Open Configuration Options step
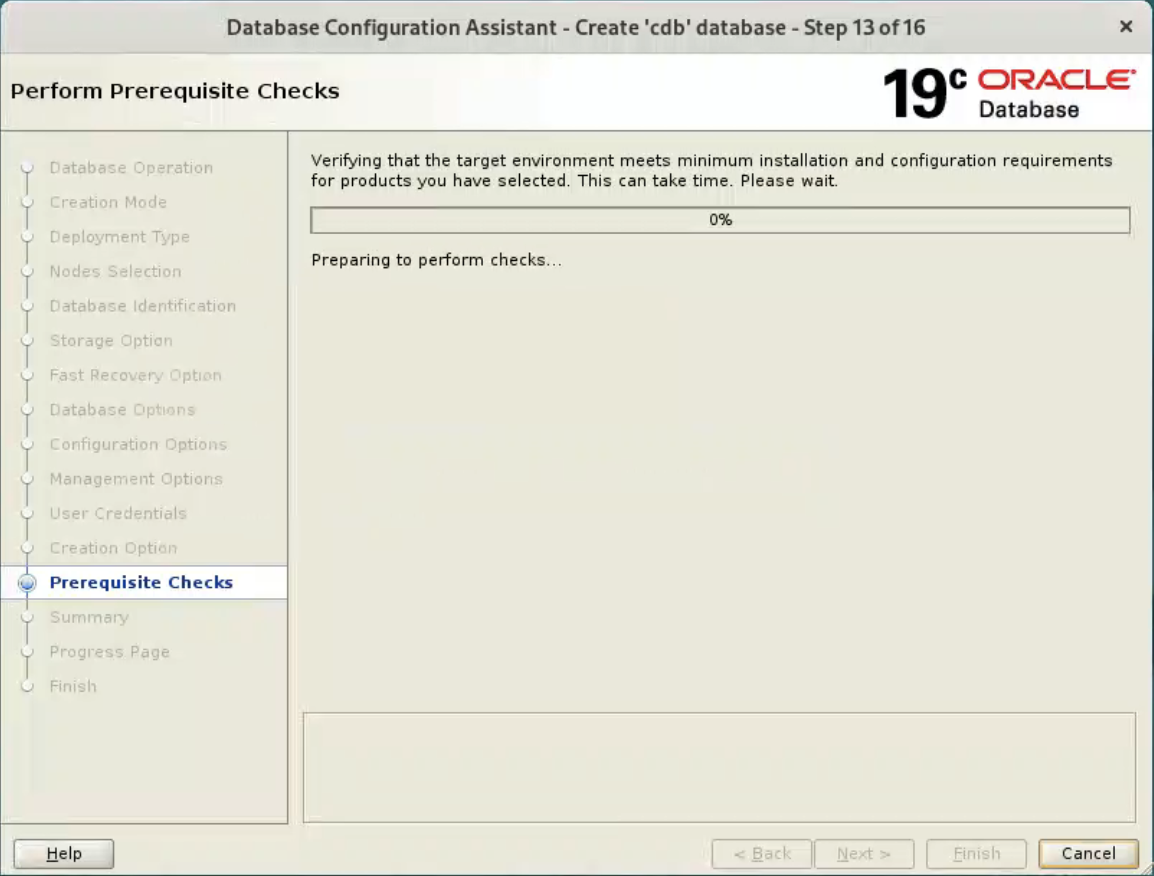 point(138,445)
